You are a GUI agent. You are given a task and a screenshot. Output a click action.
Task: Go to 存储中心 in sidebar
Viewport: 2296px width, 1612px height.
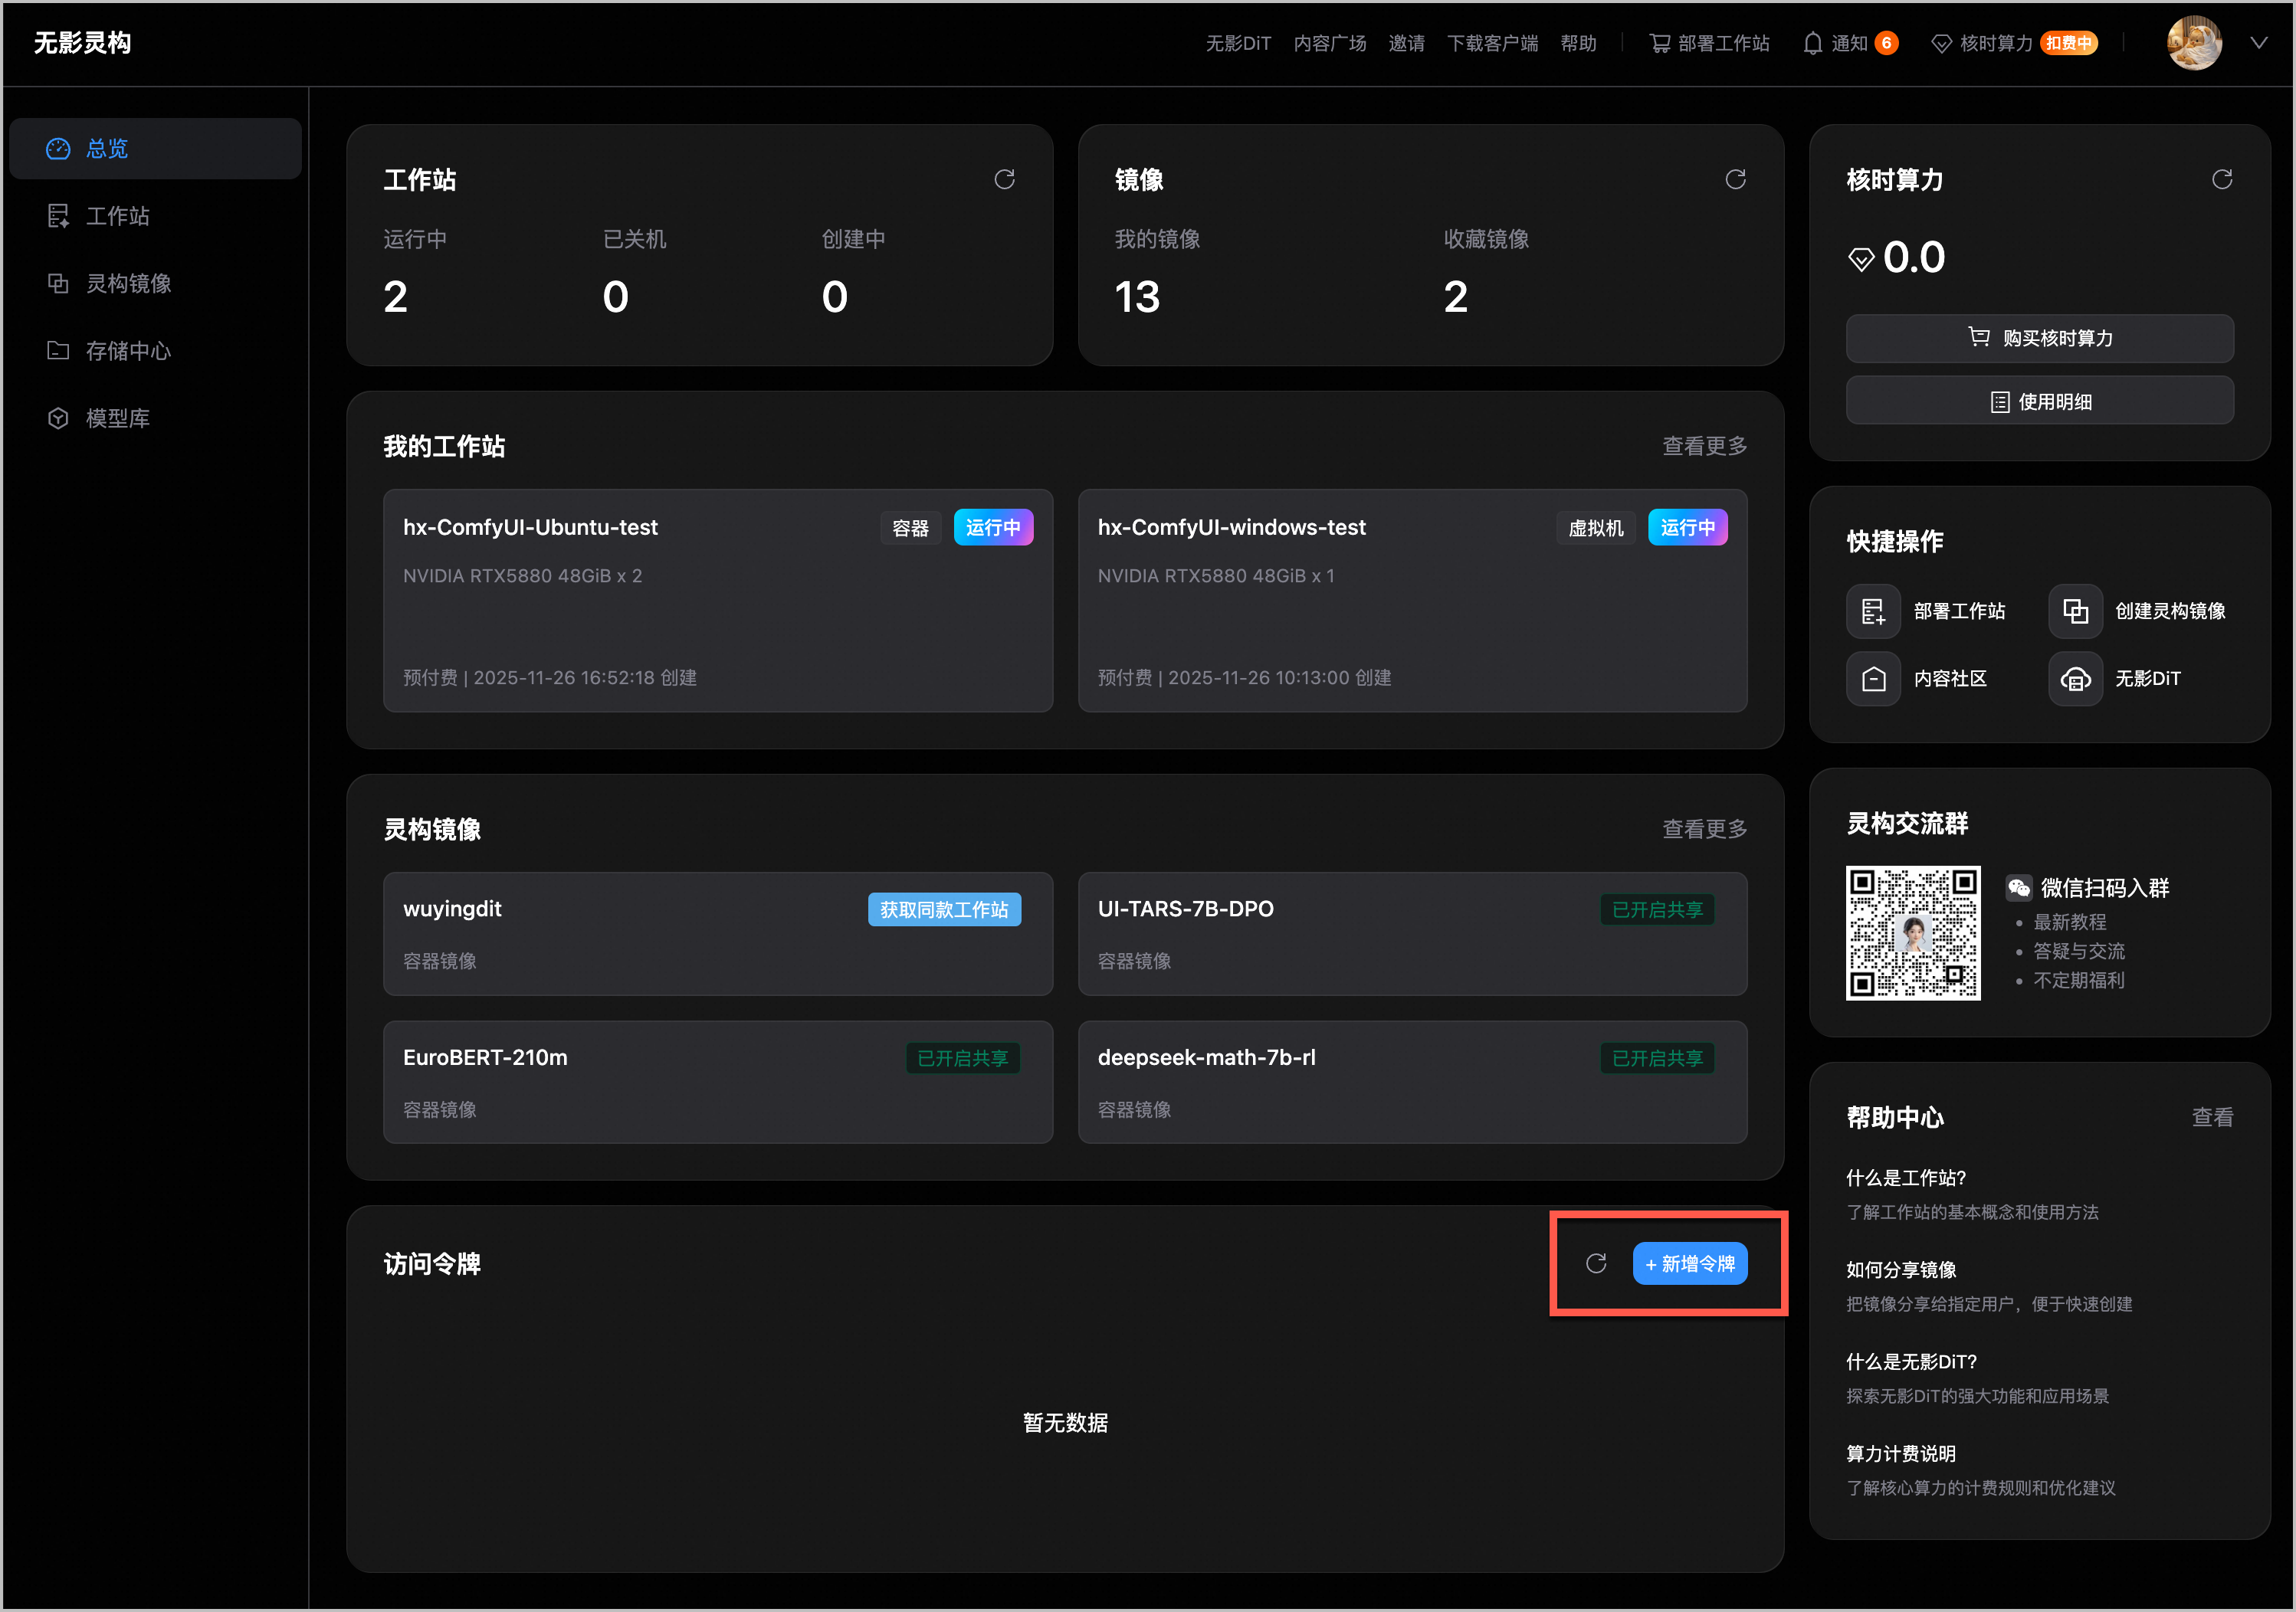[x=127, y=351]
